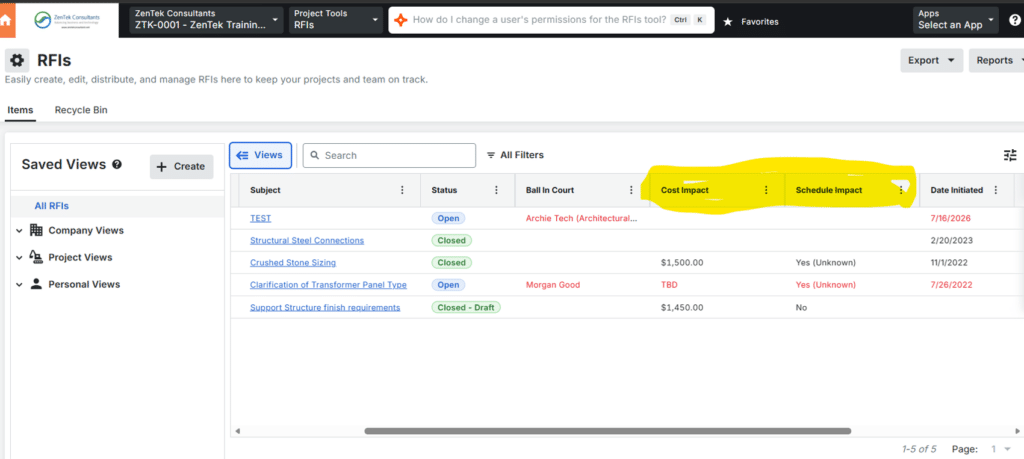This screenshot has width=1024, height=459.
Task: Open the orange home icon
Action: 5,20
